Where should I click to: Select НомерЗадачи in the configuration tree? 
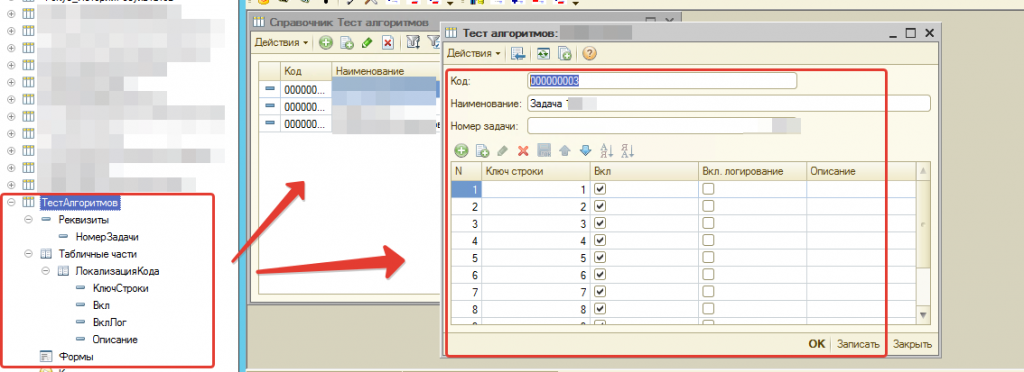pyautogui.click(x=107, y=238)
